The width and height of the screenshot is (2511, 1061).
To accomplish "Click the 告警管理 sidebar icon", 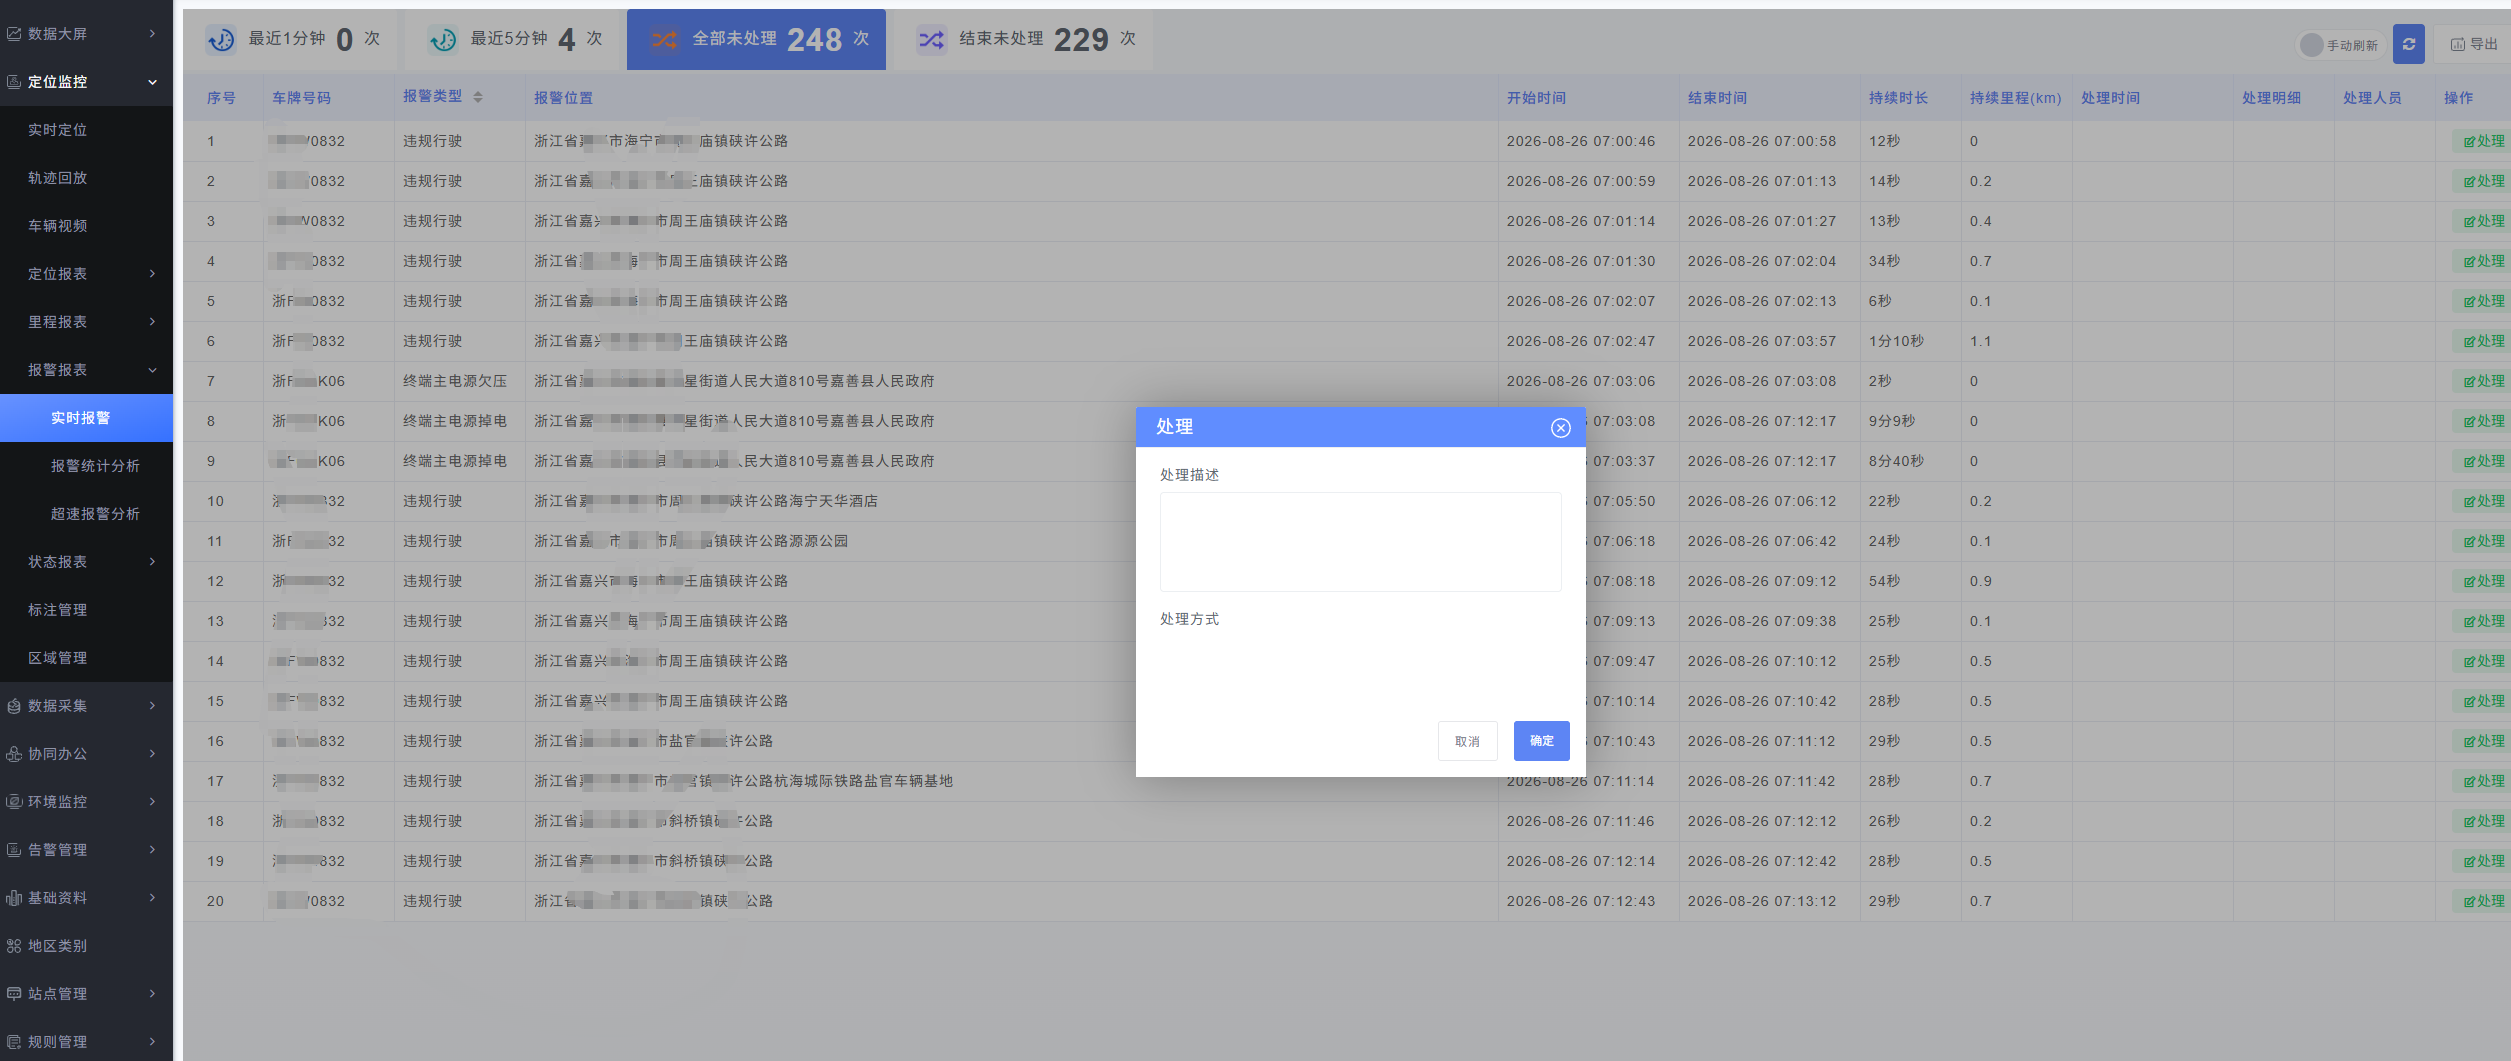I will point(14,850).
